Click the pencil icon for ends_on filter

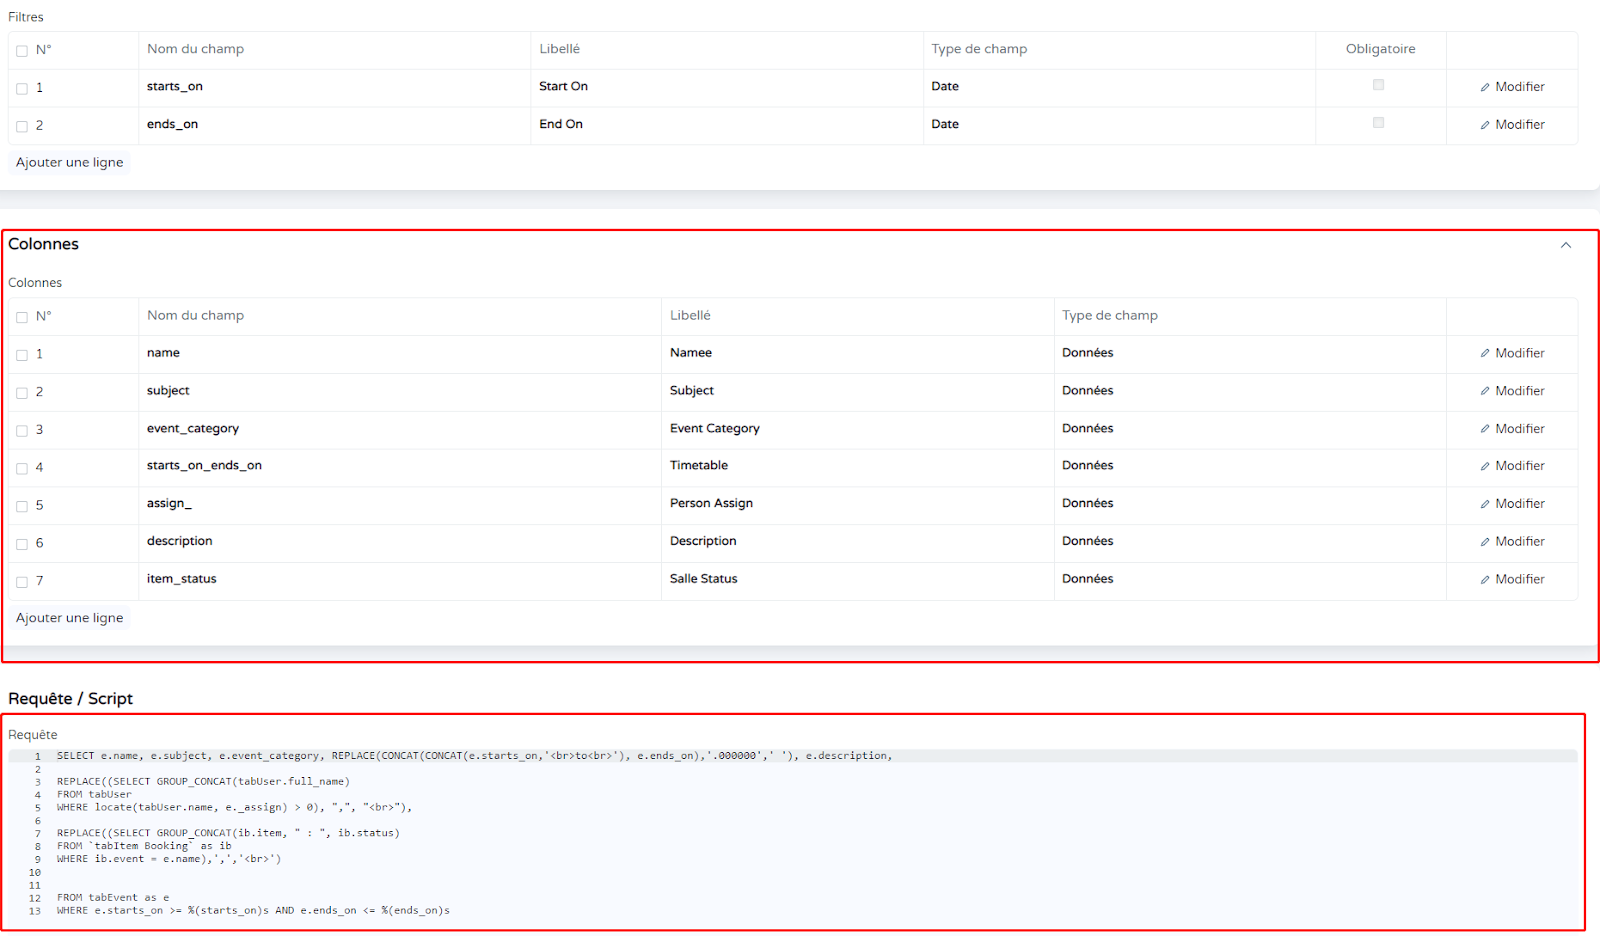[x=1485, y=125]
